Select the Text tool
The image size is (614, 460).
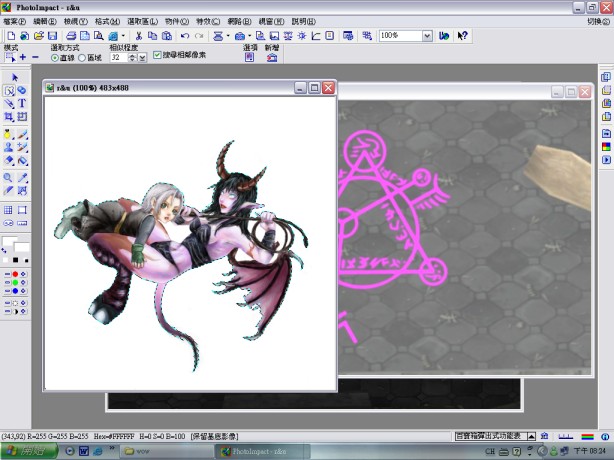point(22,103)
